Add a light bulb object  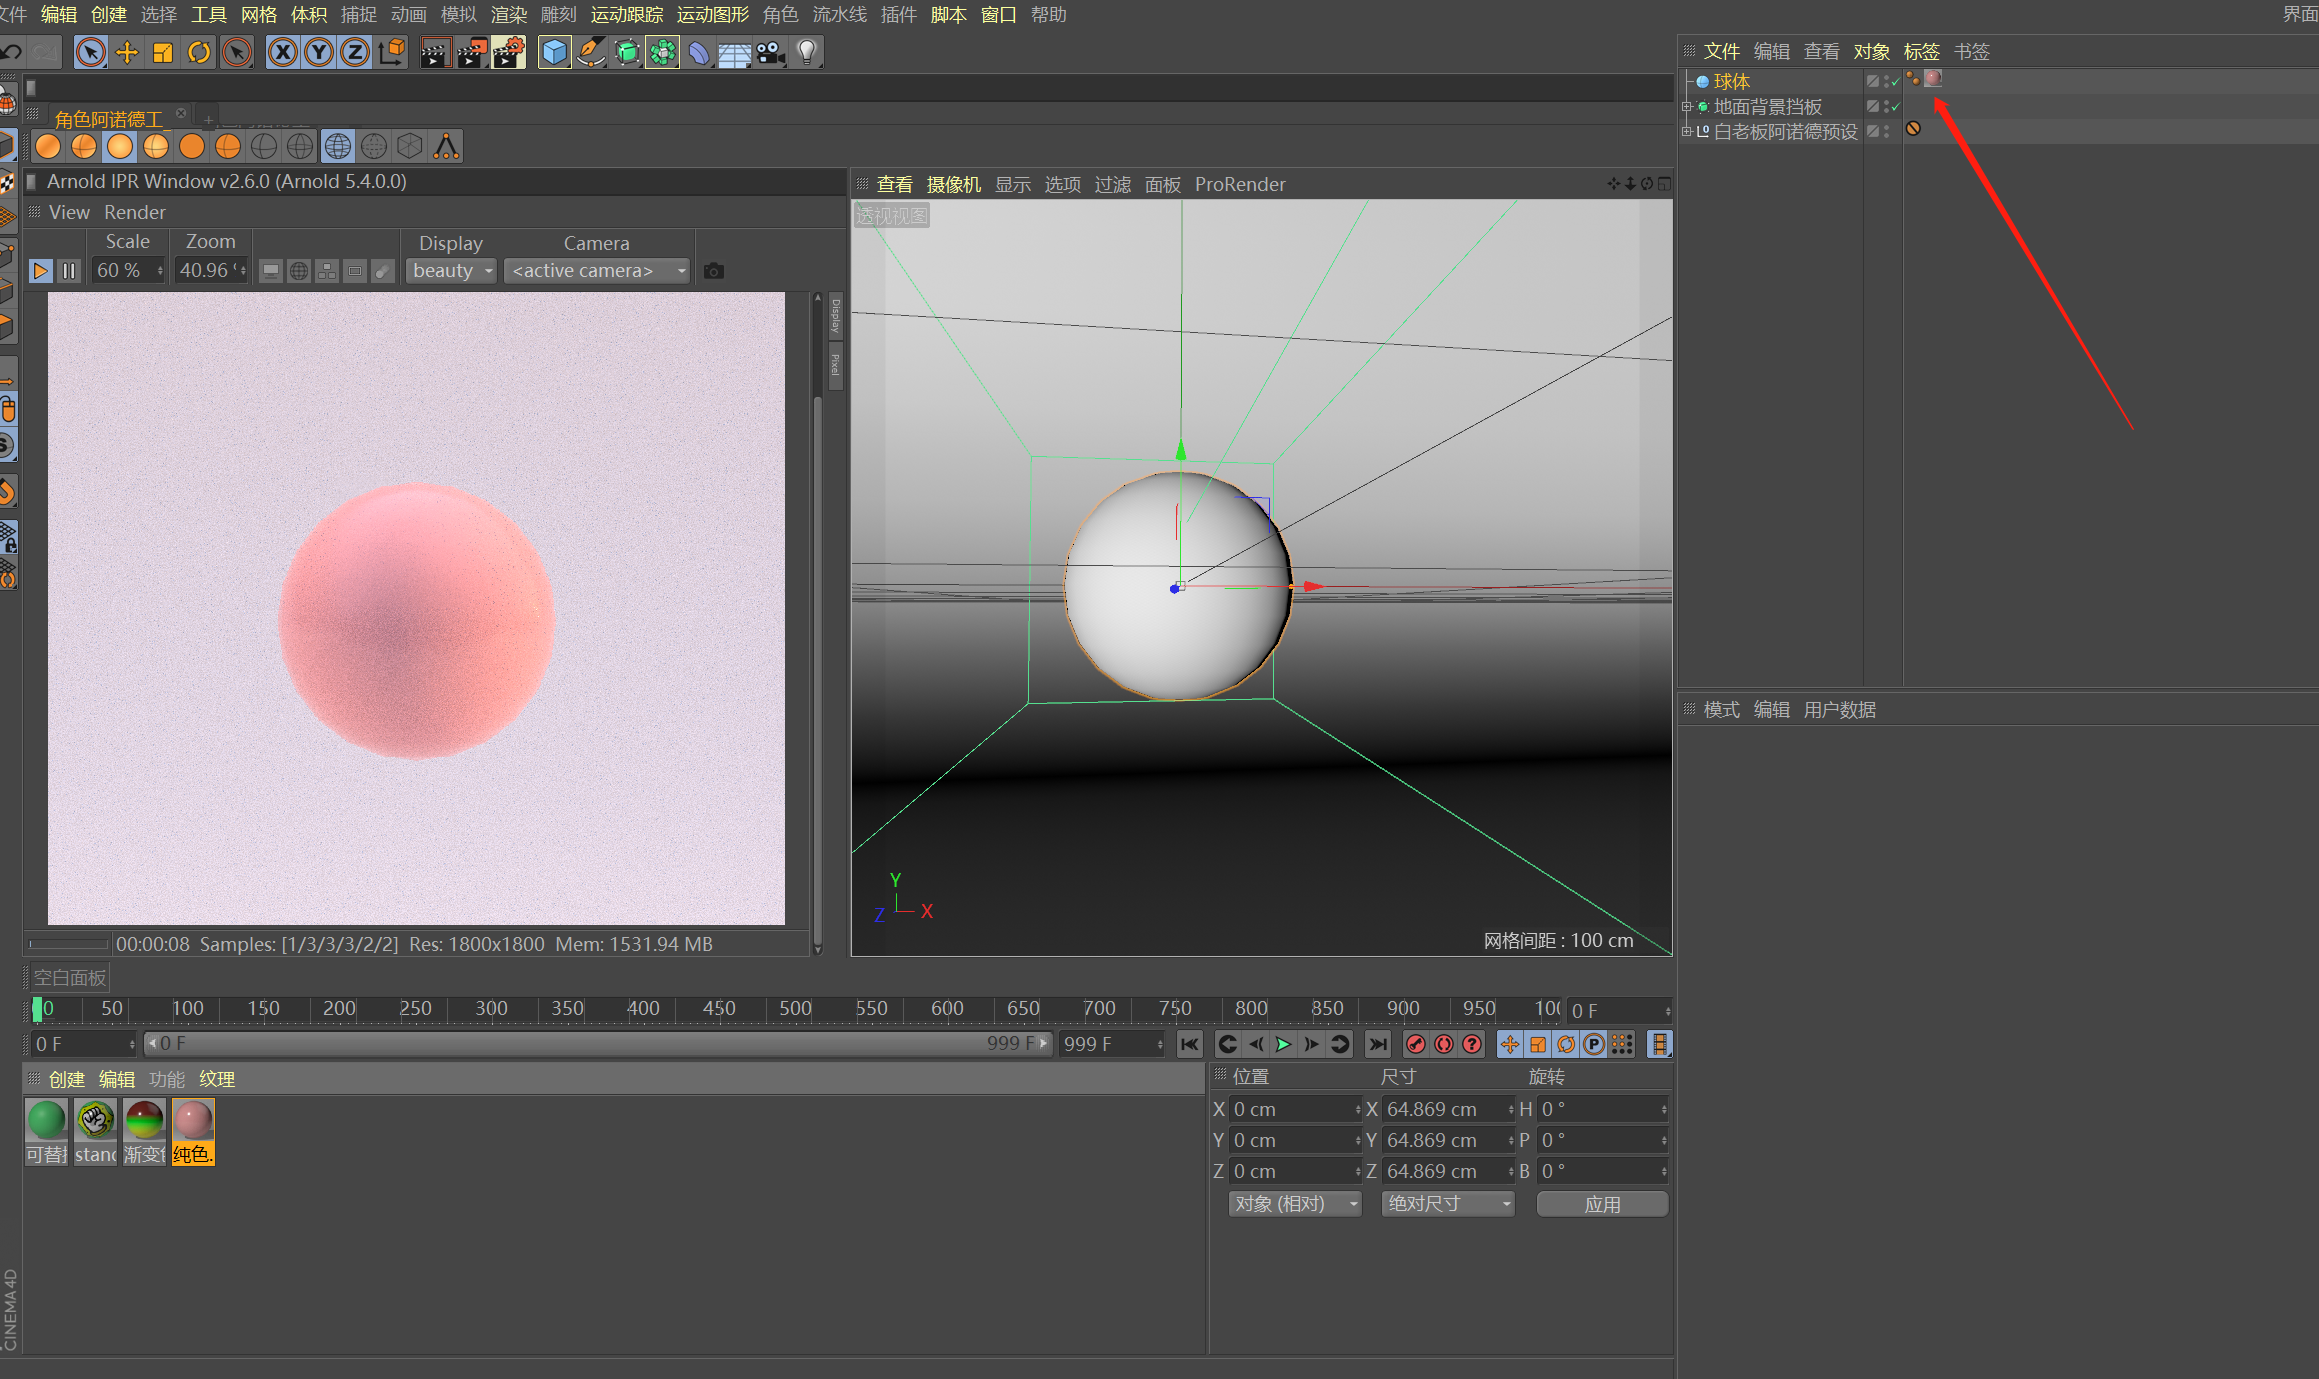coord(807,52)
